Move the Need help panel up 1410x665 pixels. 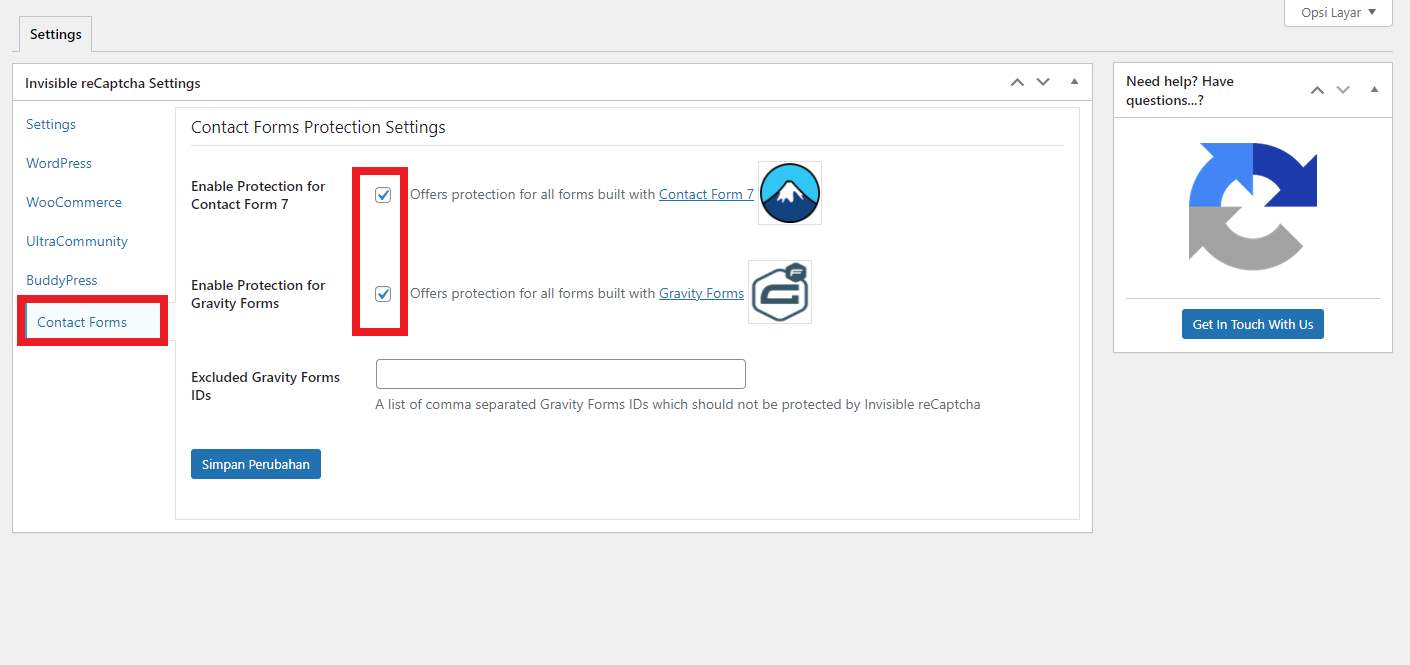(x=1317, y=90)
